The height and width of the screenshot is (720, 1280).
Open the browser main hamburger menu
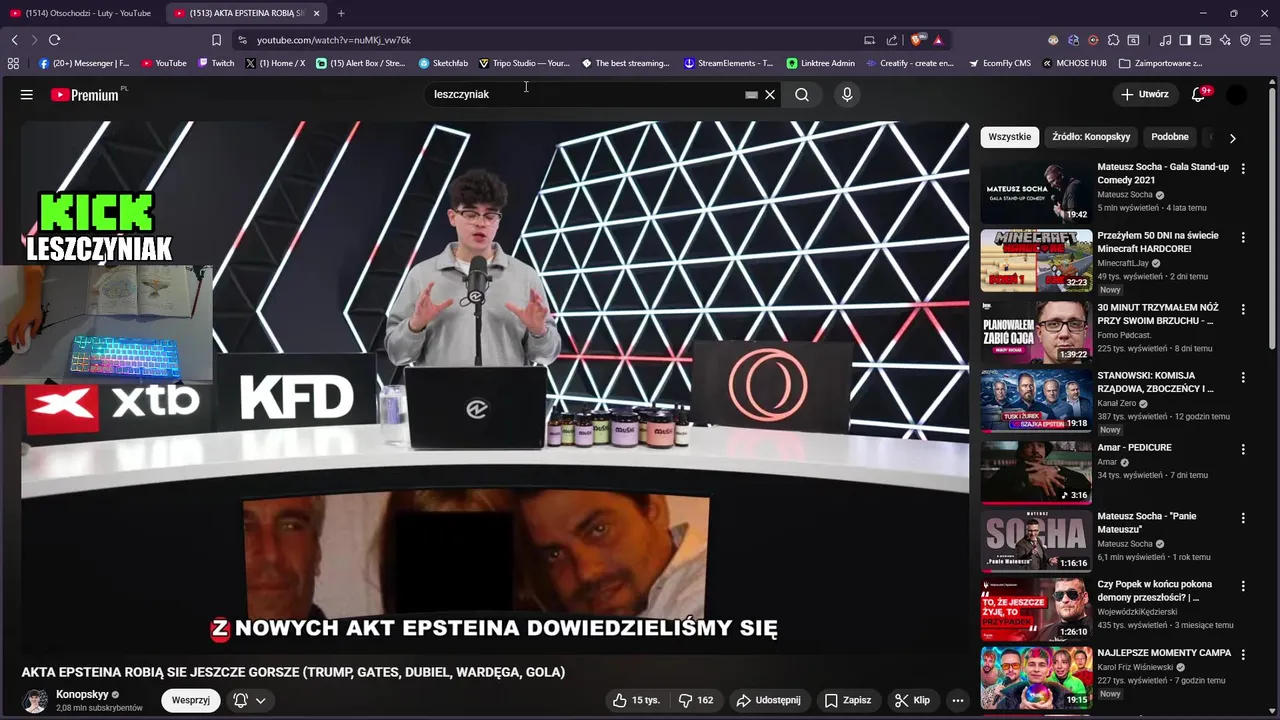[x=1265, y=40]
